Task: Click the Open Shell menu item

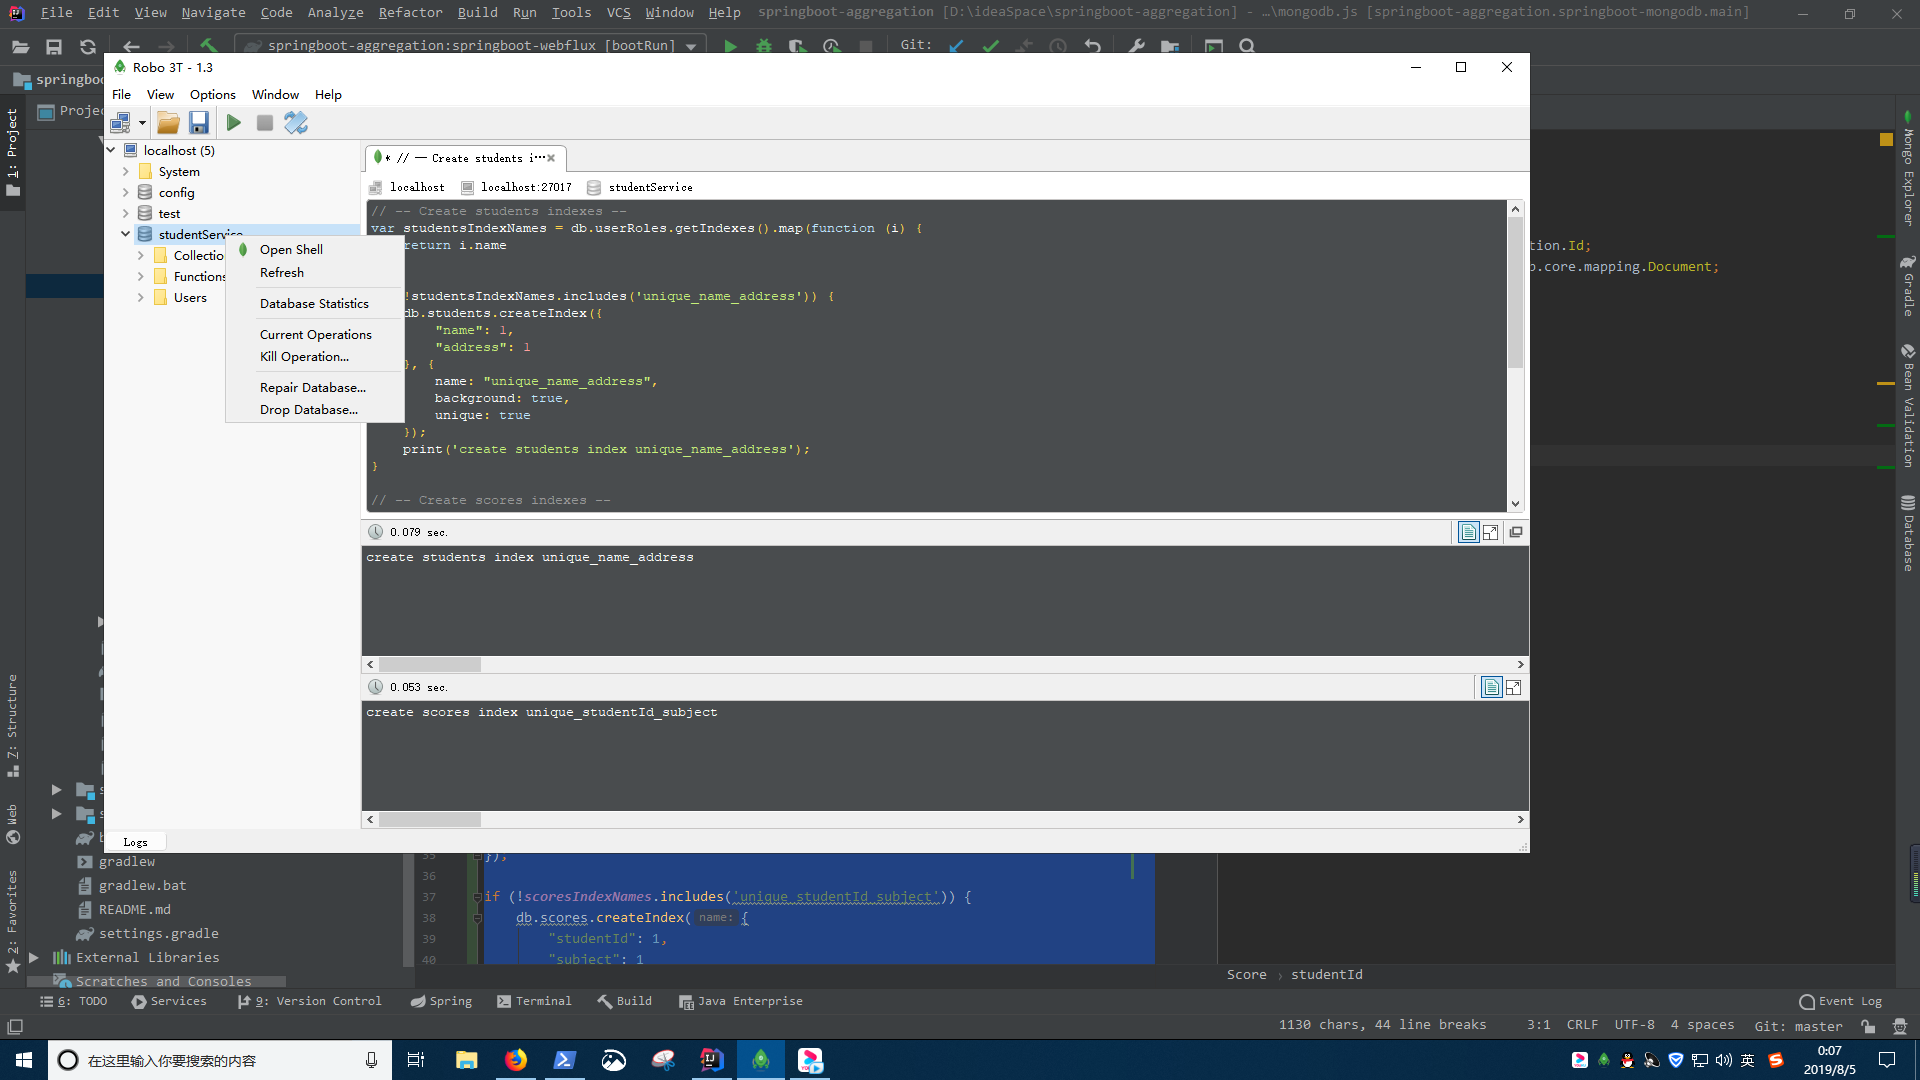Action: [290, 249]
